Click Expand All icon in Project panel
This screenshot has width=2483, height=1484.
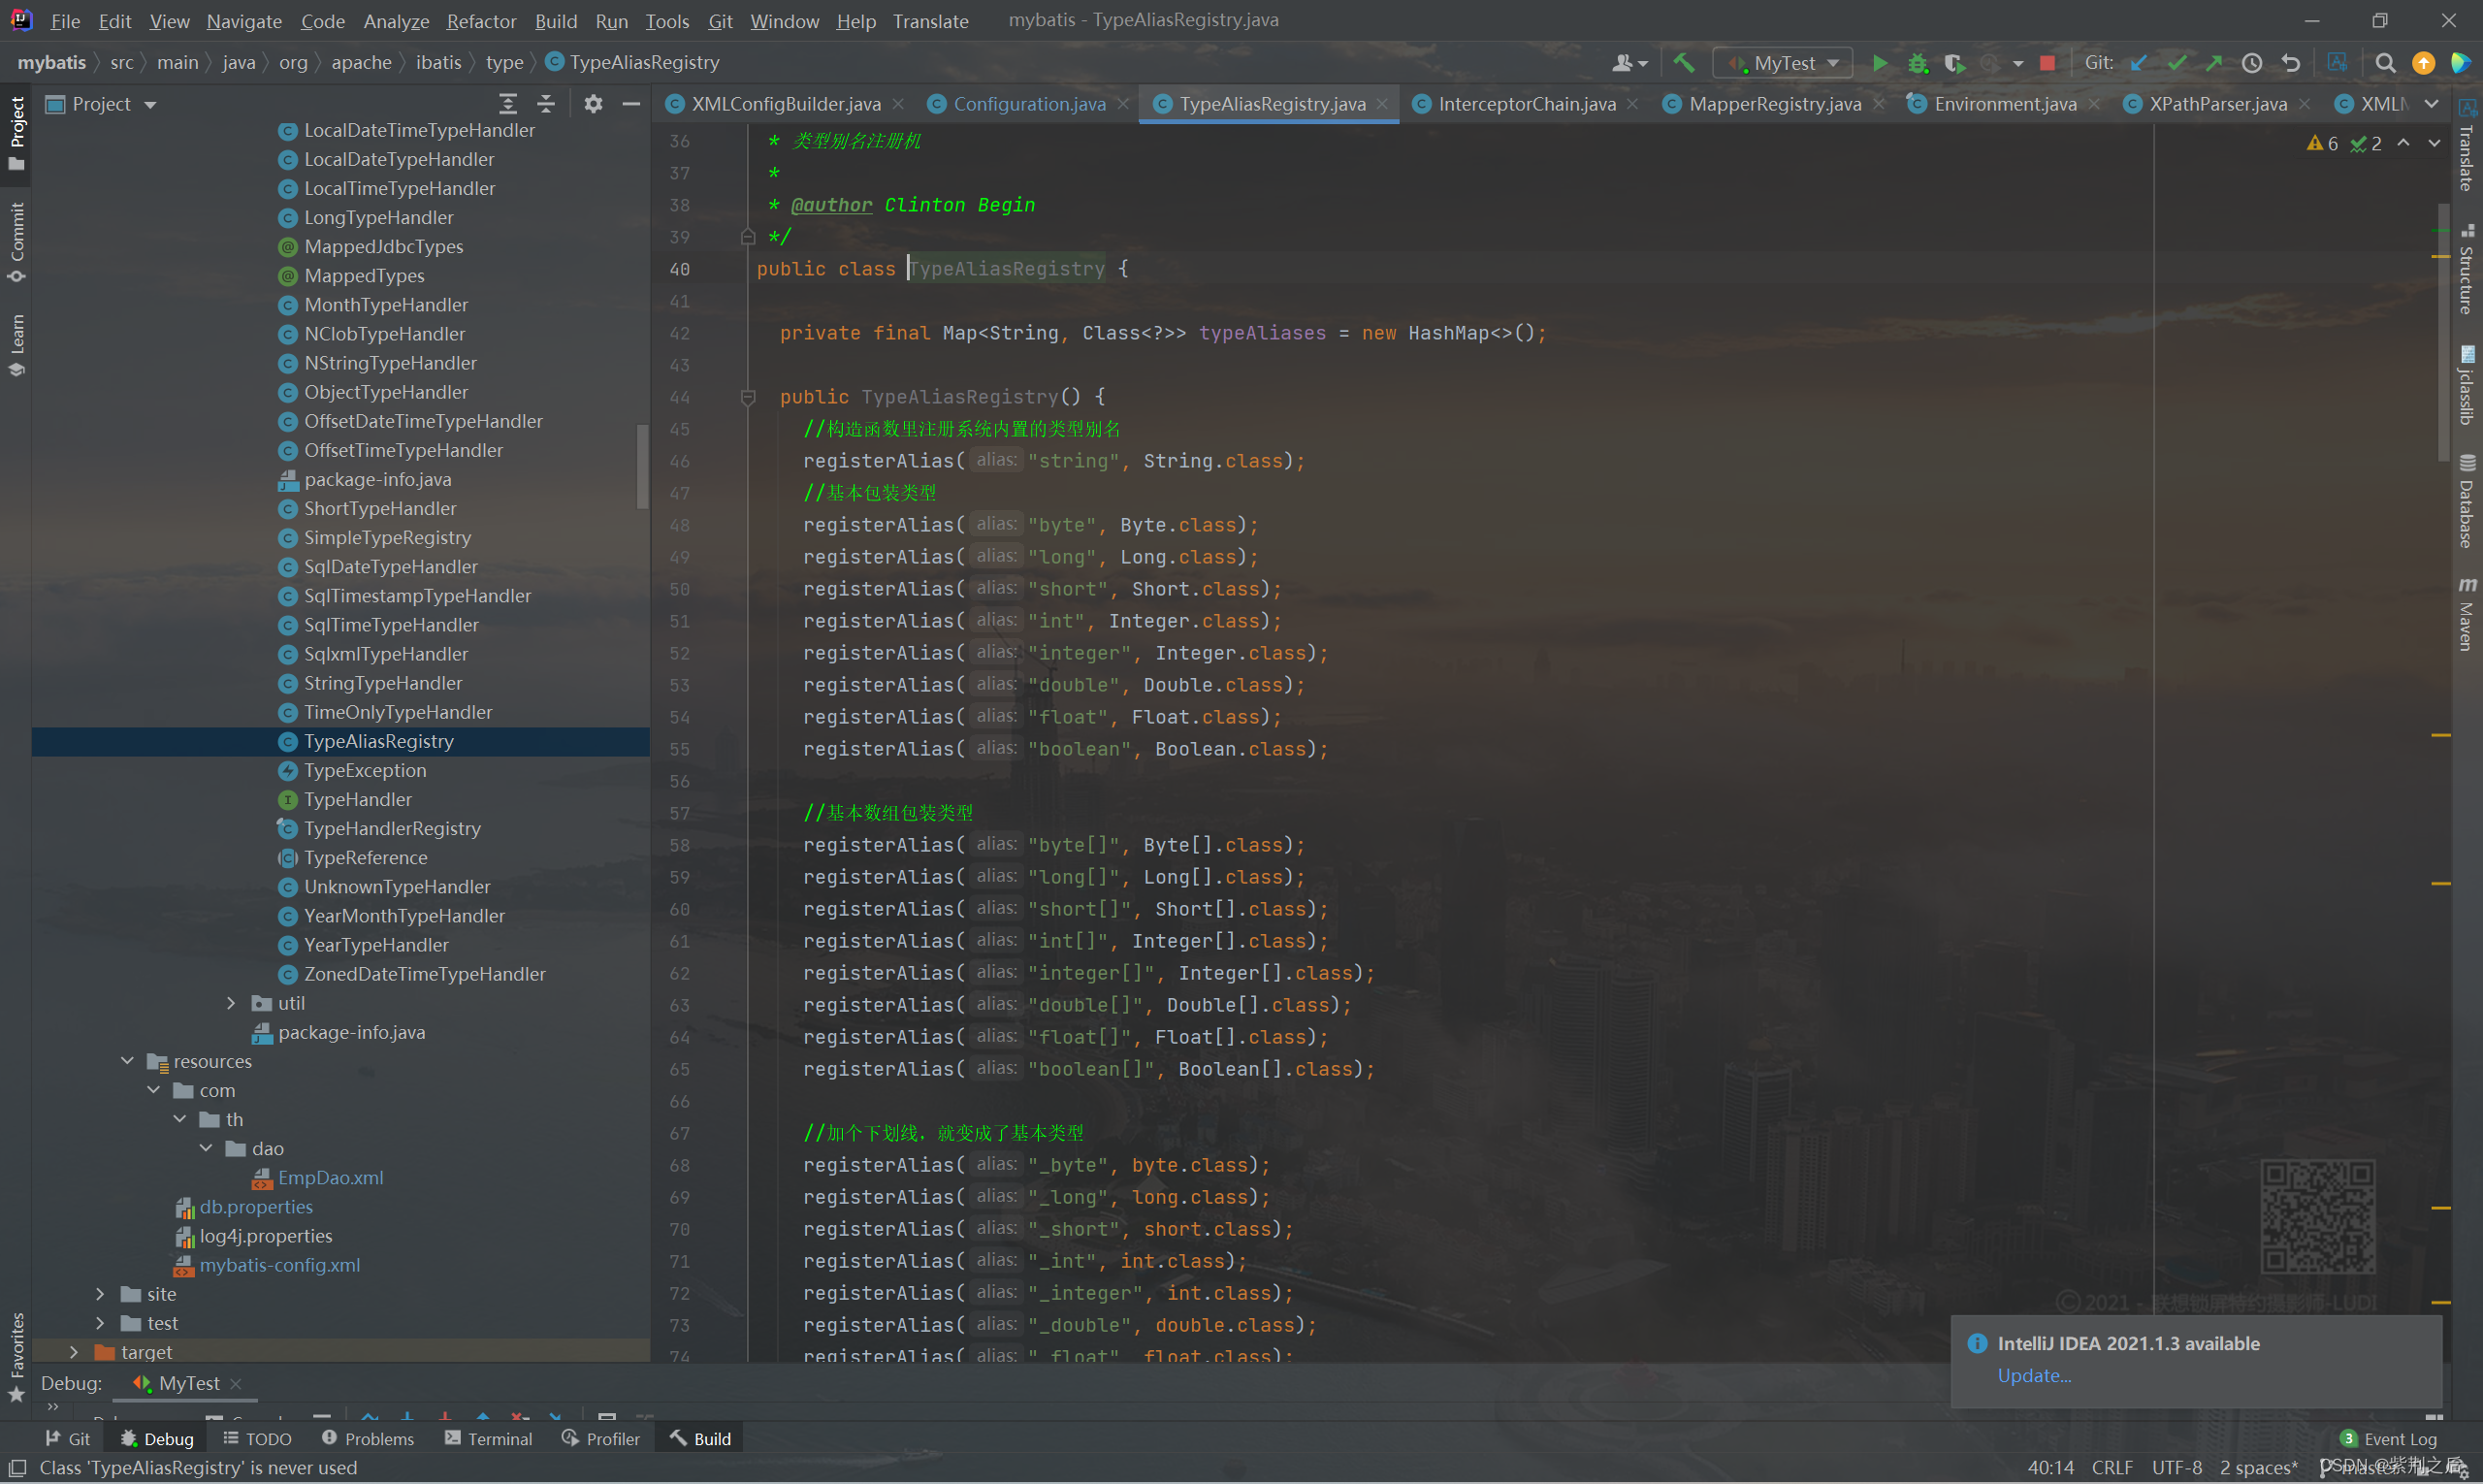(x=508, y=104)
